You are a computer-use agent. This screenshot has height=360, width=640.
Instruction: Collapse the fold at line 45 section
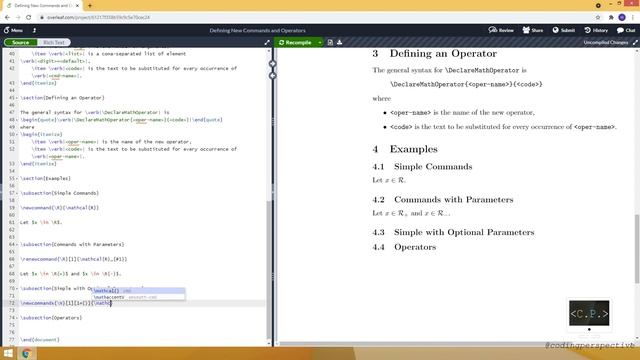pos(17,98)
